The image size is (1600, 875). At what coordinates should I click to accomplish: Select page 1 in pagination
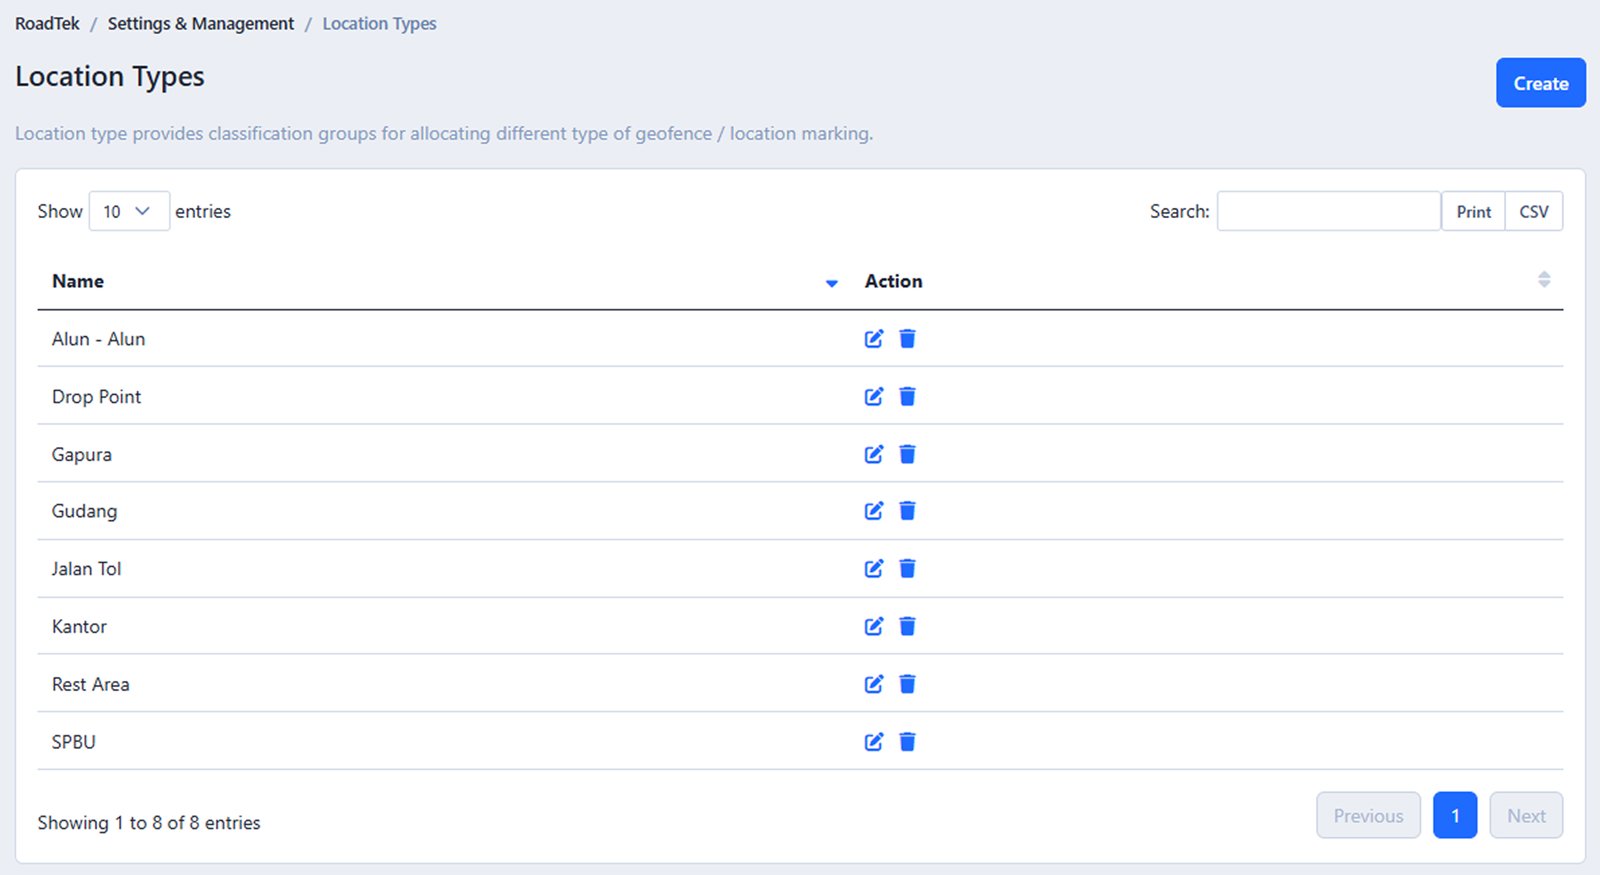[x=1454, y=816]
